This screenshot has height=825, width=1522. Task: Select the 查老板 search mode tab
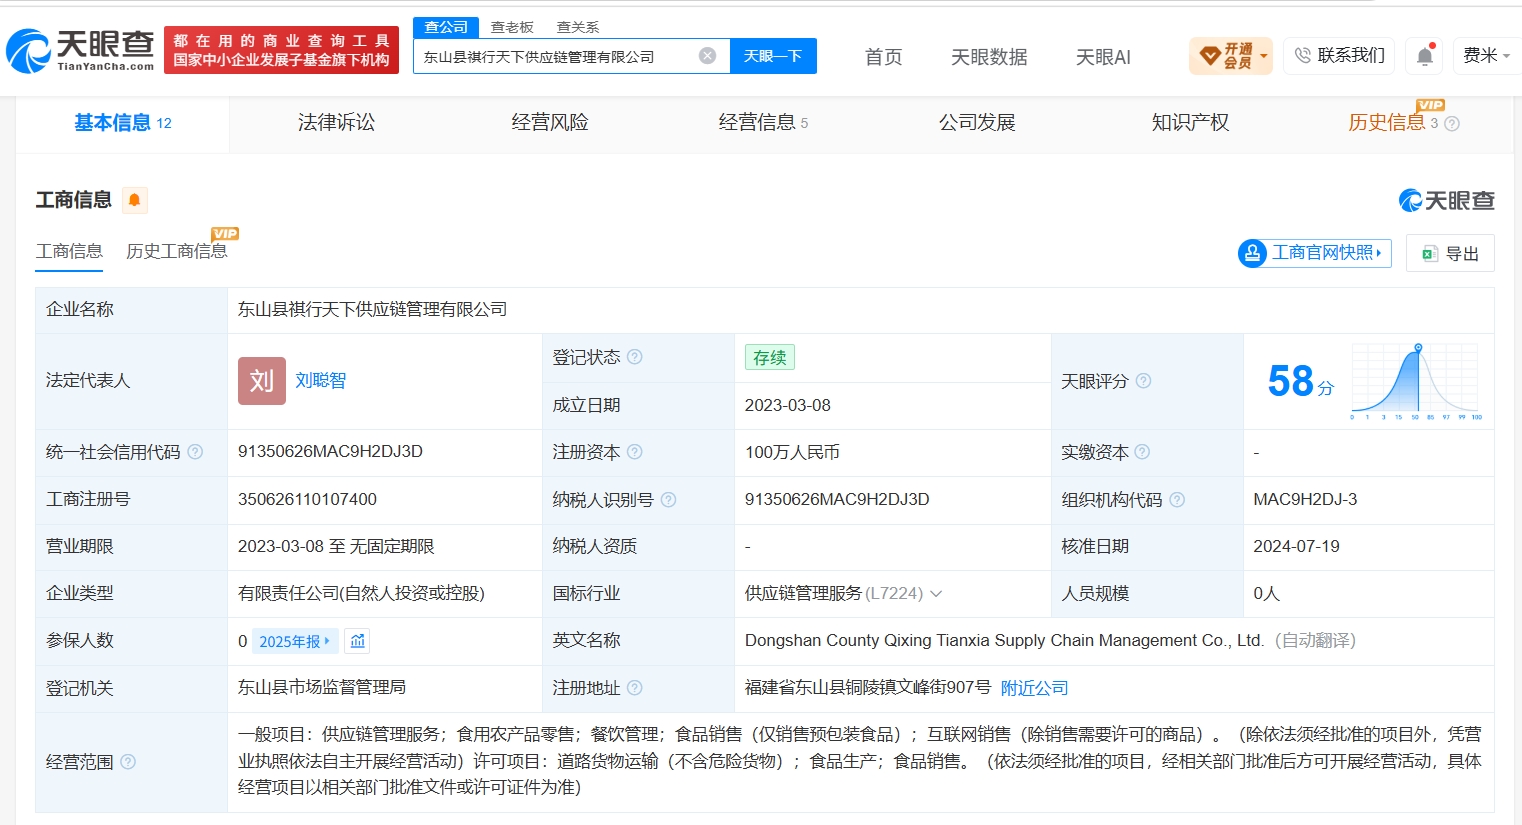click(512, 27)
